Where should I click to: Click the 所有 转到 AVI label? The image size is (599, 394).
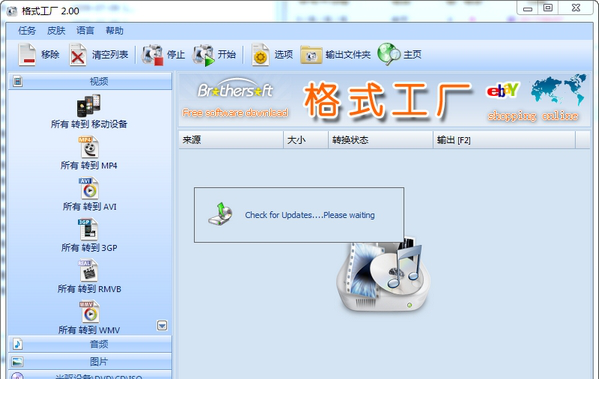(89, 207)
